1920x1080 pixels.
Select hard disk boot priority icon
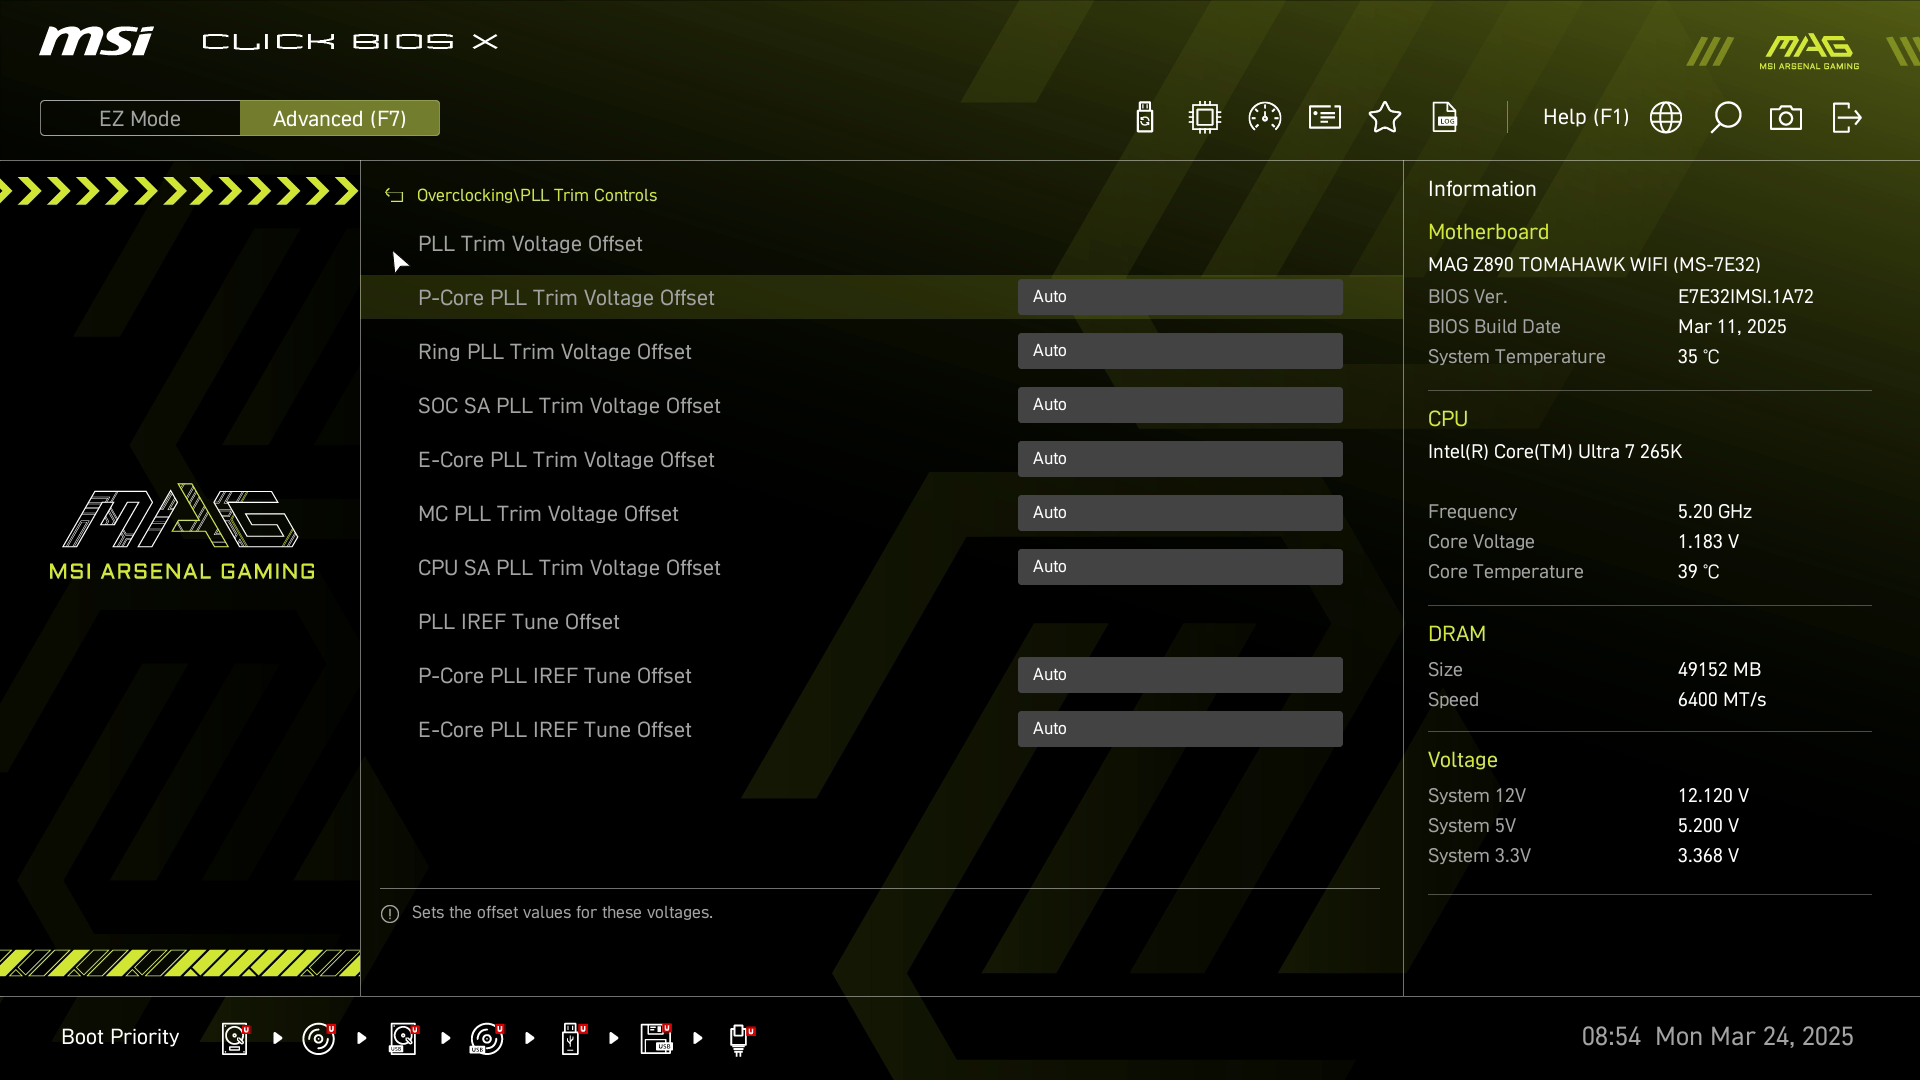point(235,1038)
